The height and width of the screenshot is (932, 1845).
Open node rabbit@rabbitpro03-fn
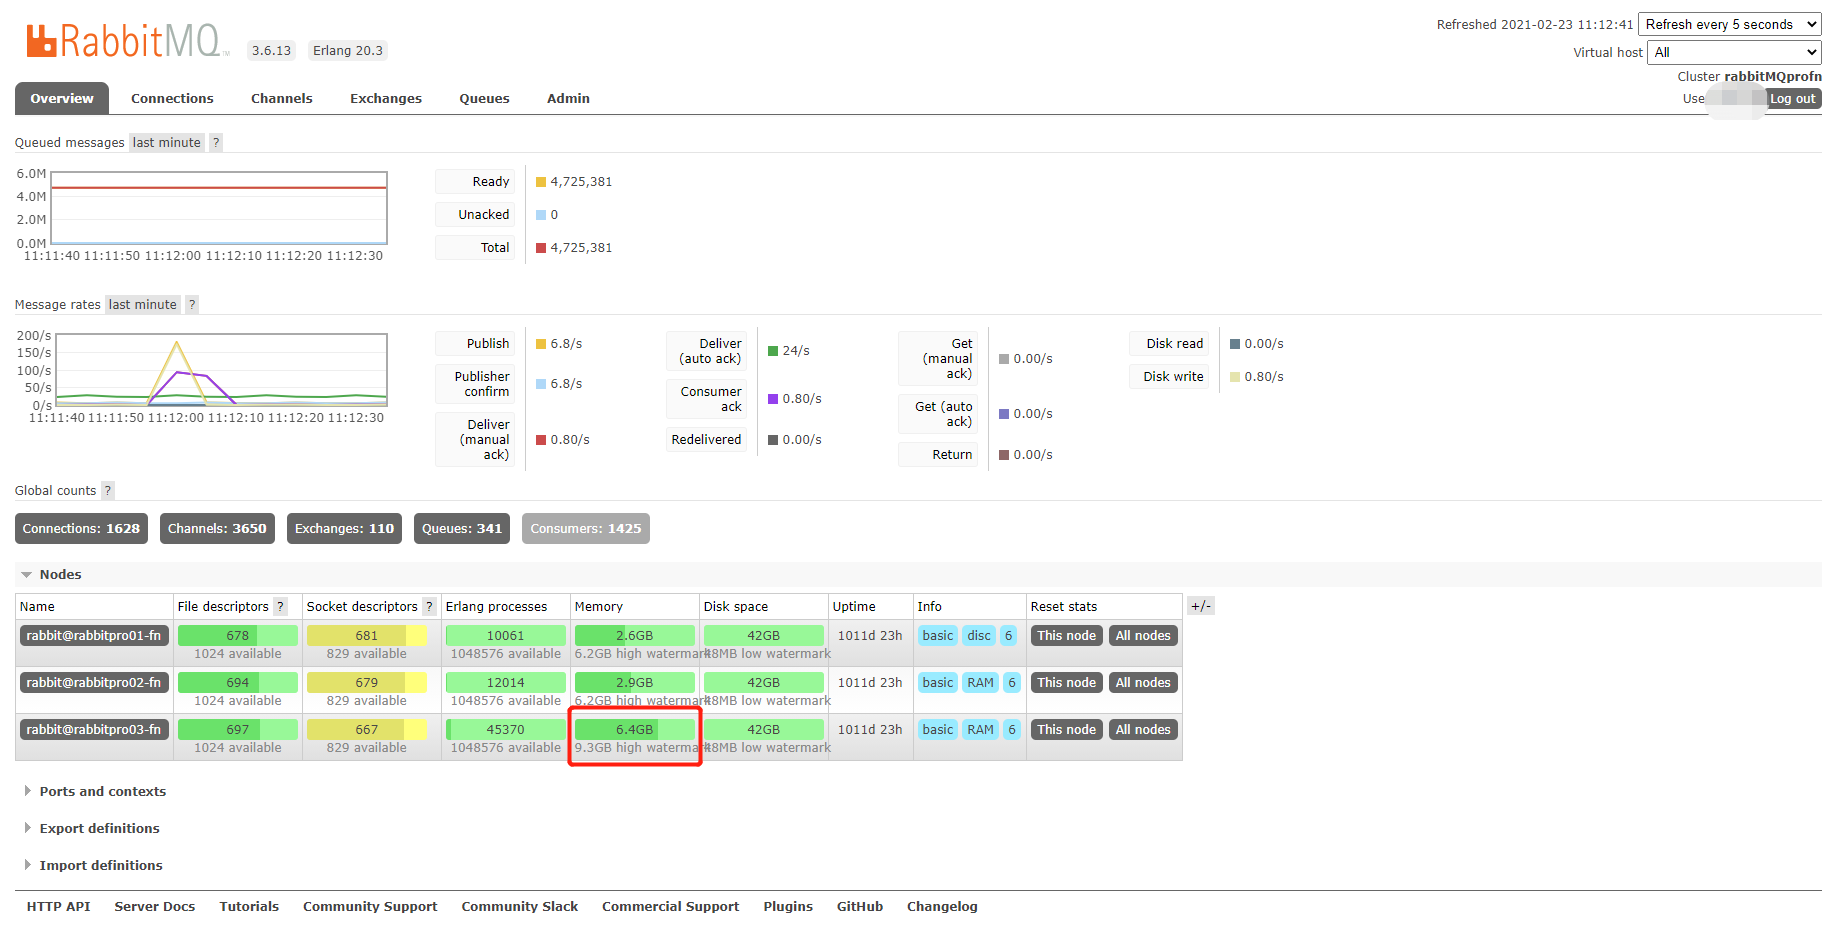(x=94, y=730)
